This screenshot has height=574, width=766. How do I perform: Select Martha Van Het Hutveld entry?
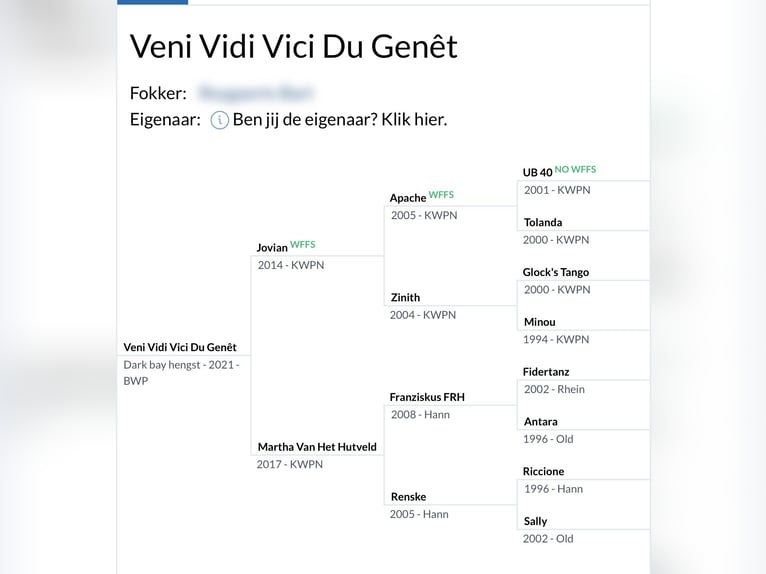click(x=317, y=447)
